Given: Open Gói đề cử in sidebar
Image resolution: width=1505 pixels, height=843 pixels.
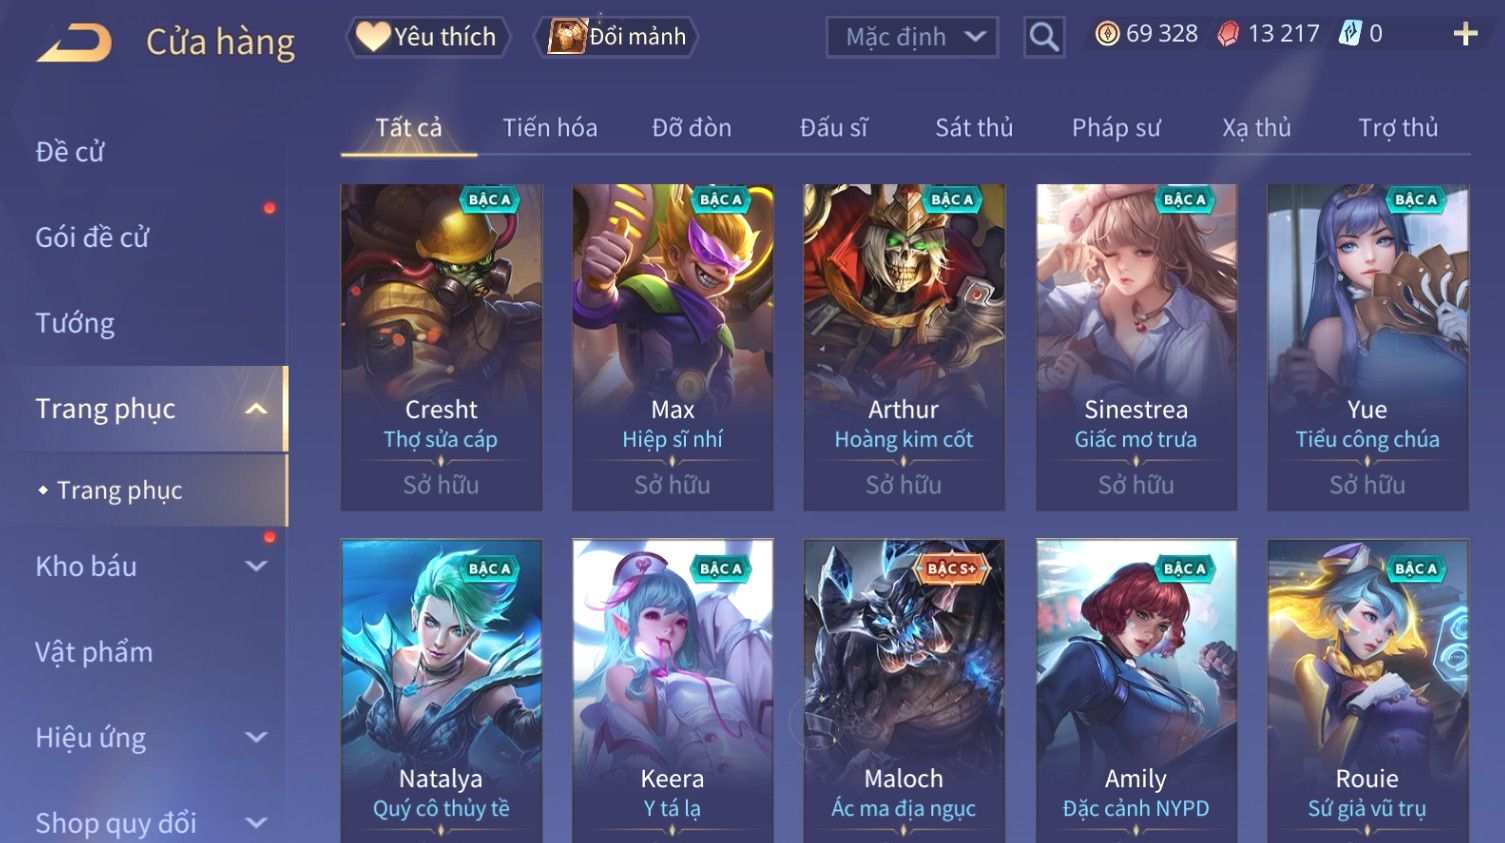Looking at the screenshot, I should 92,238.
